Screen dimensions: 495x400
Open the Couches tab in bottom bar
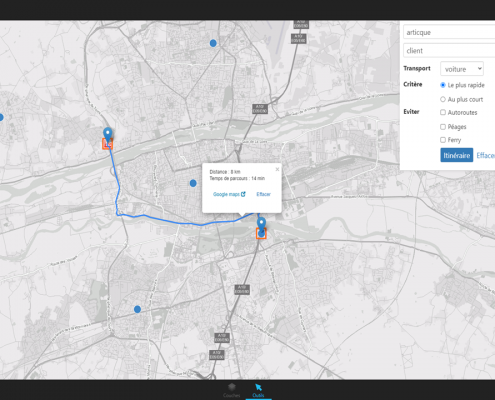[232, 390]
